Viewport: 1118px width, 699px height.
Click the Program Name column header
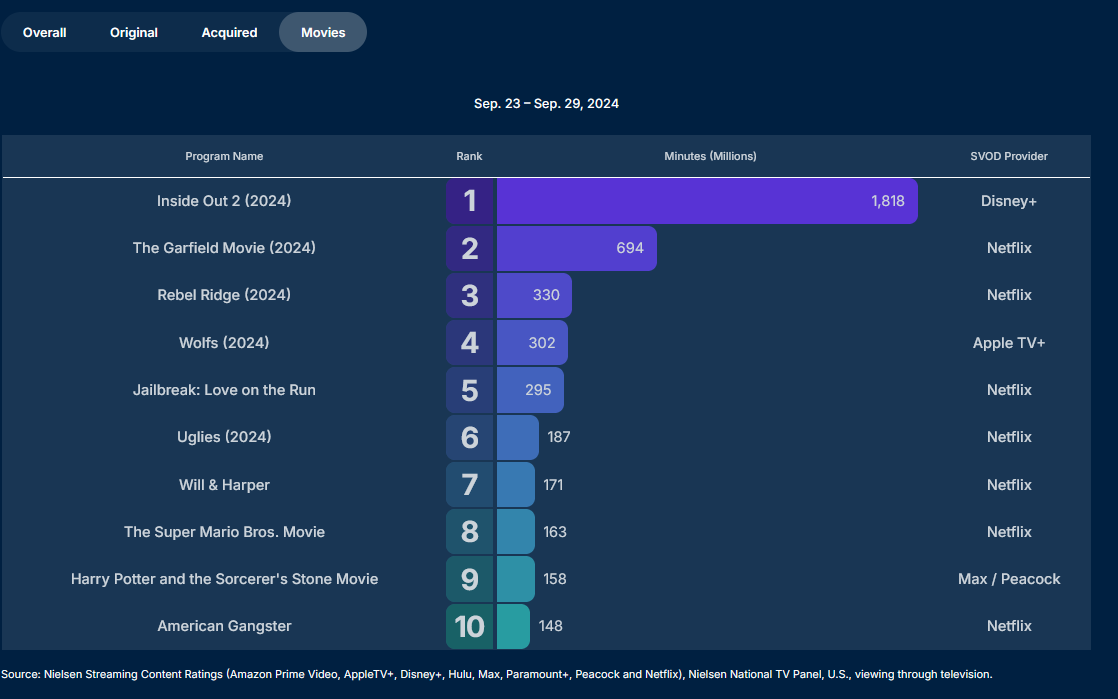(x=224, y=156)
